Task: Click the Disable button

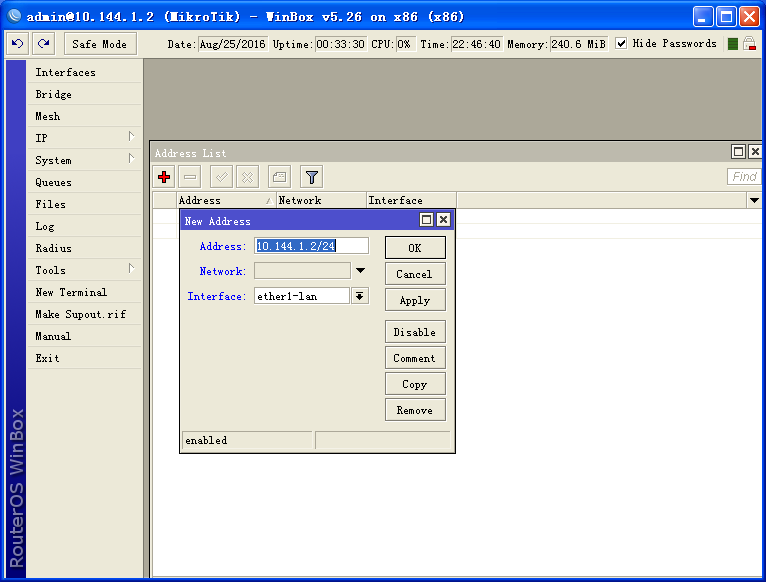Action: click(x=415, y=332)
